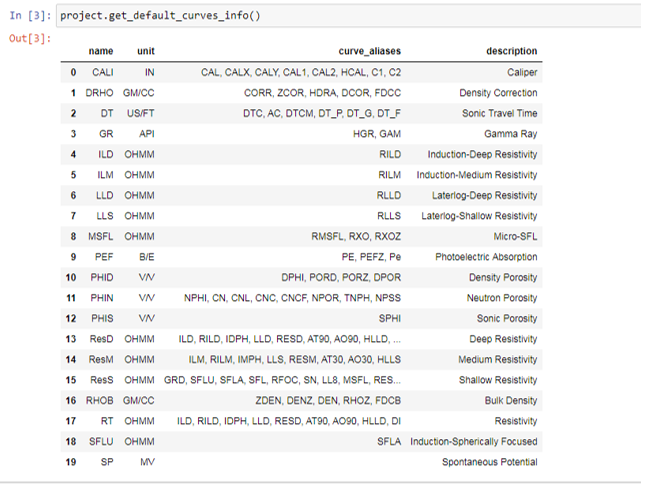Select the DRHO name cell
This screenshot has height=492, width=649.
(99, 93)
